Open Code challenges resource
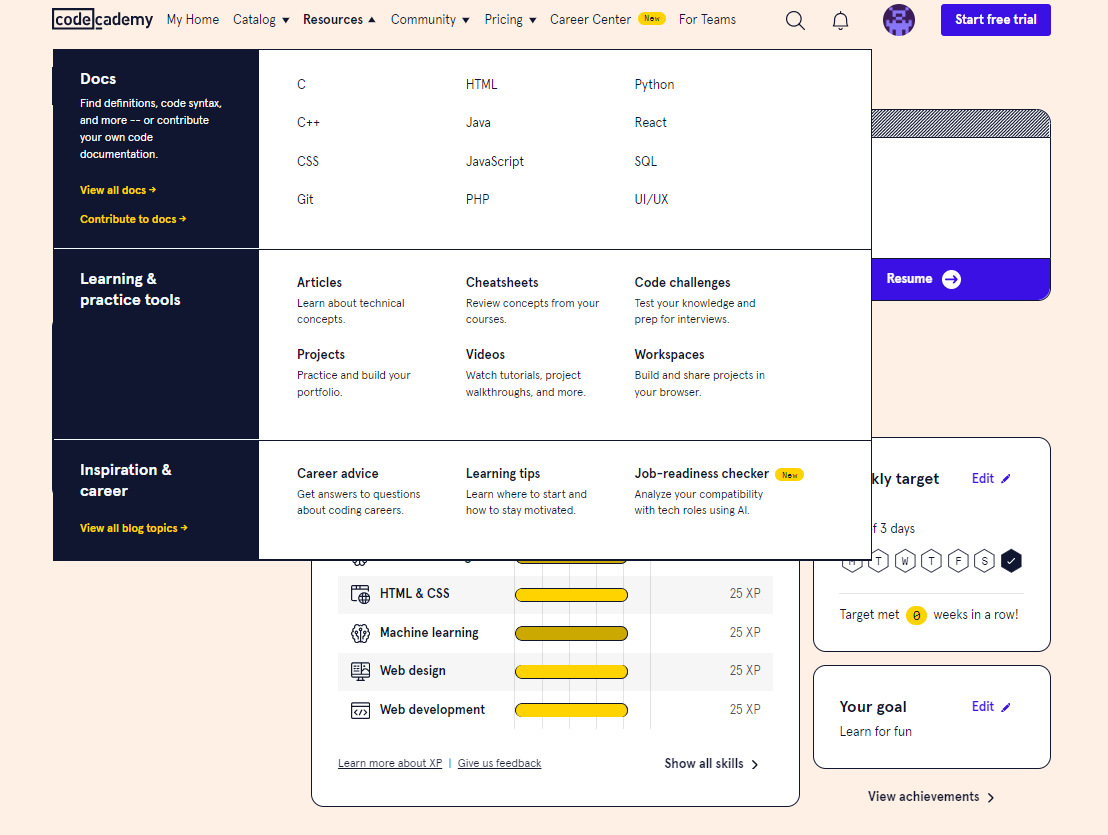 [682, 283]
